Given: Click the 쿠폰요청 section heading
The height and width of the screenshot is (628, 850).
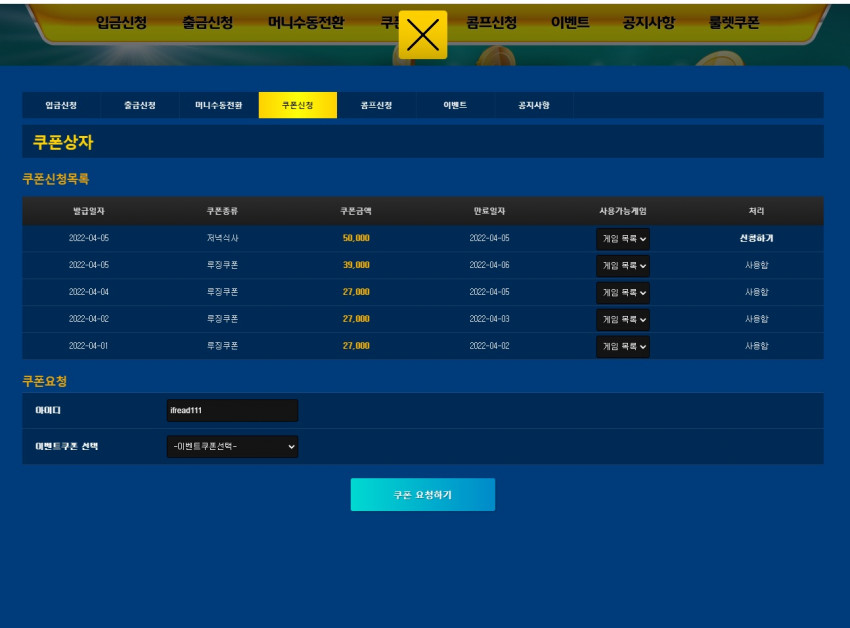Looking at the screenshot, I should coord(44,381).
